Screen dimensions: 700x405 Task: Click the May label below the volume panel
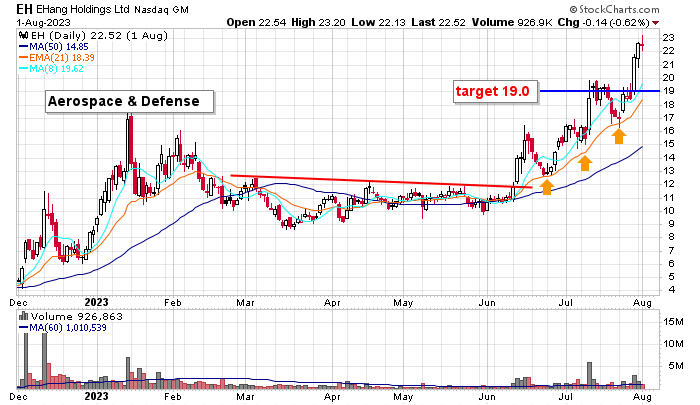[x=403, y=397]
